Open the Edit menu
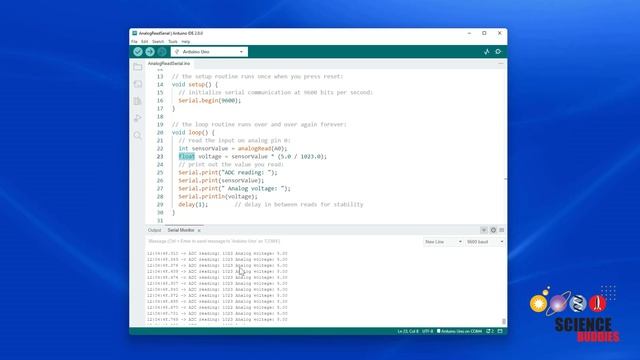 [x=144, y=42]
